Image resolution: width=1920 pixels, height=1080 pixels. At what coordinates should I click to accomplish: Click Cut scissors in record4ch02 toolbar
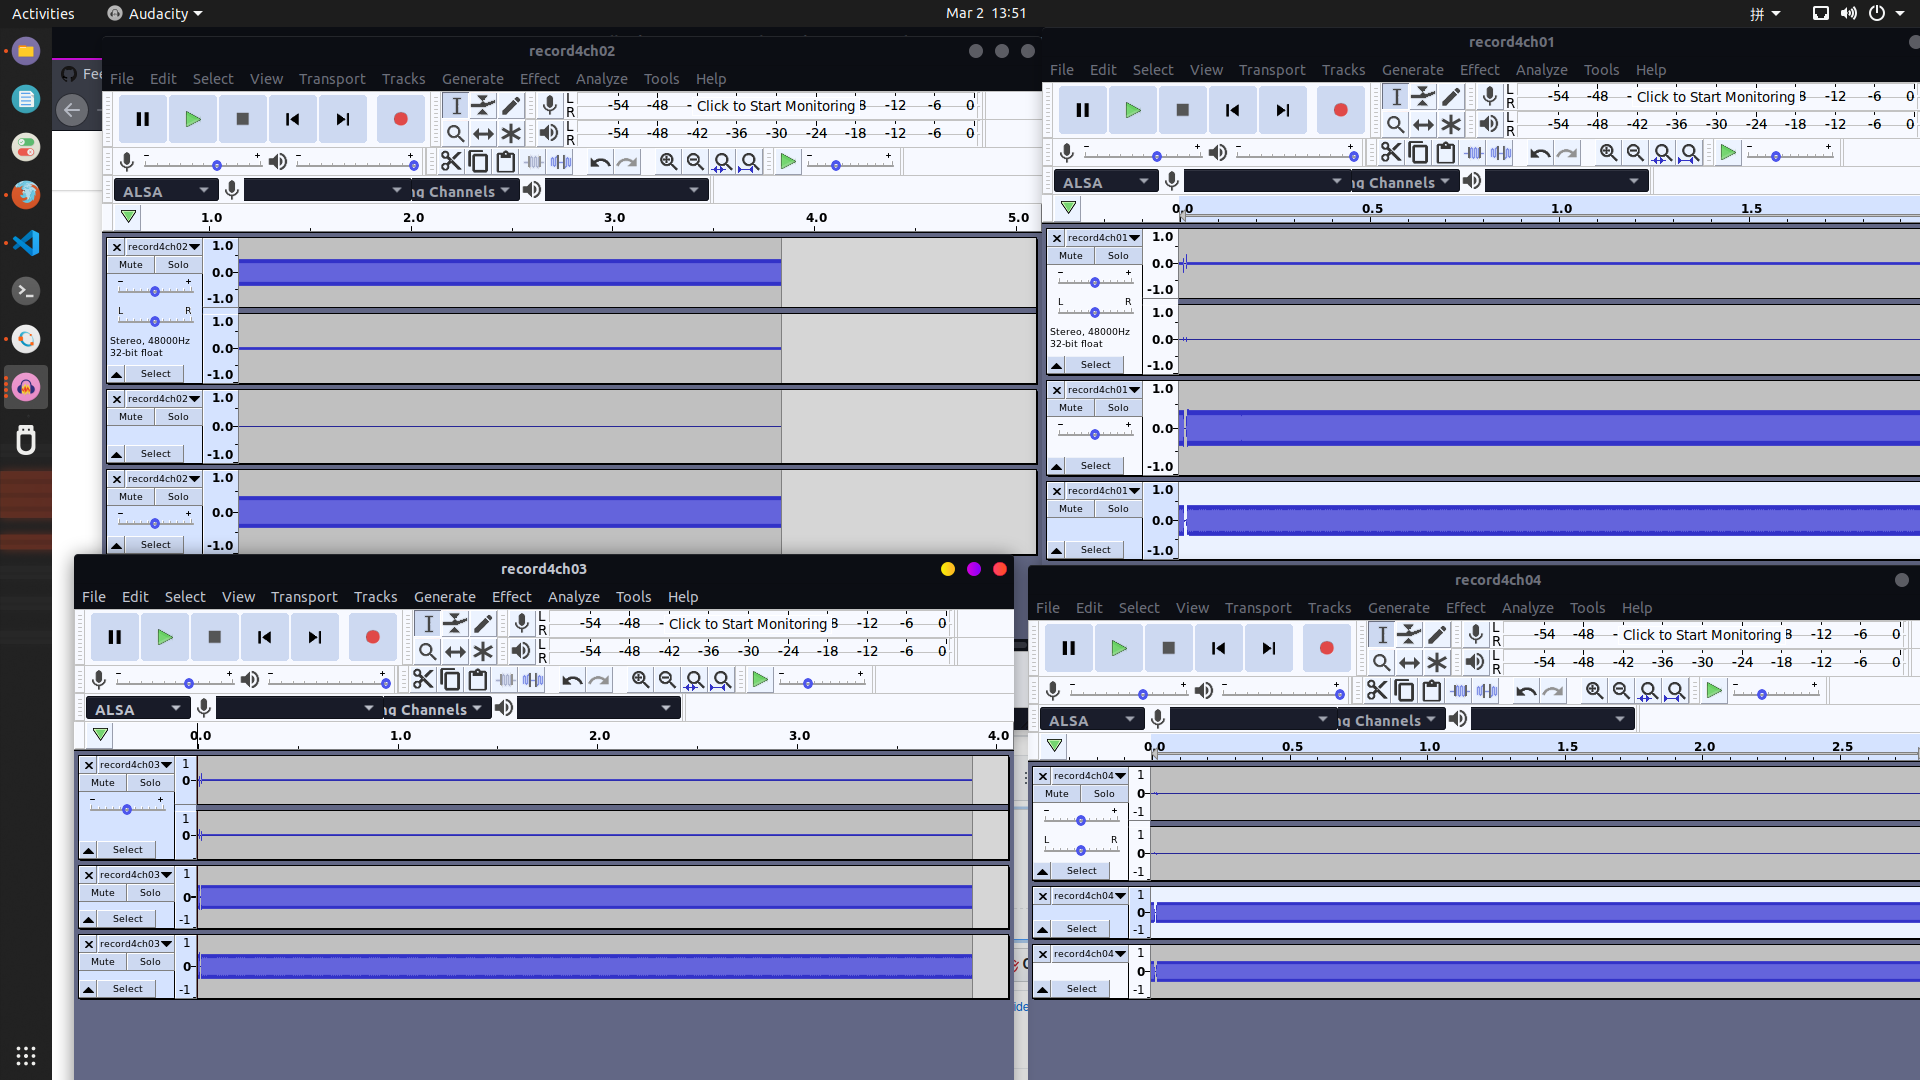pos(451,161)
